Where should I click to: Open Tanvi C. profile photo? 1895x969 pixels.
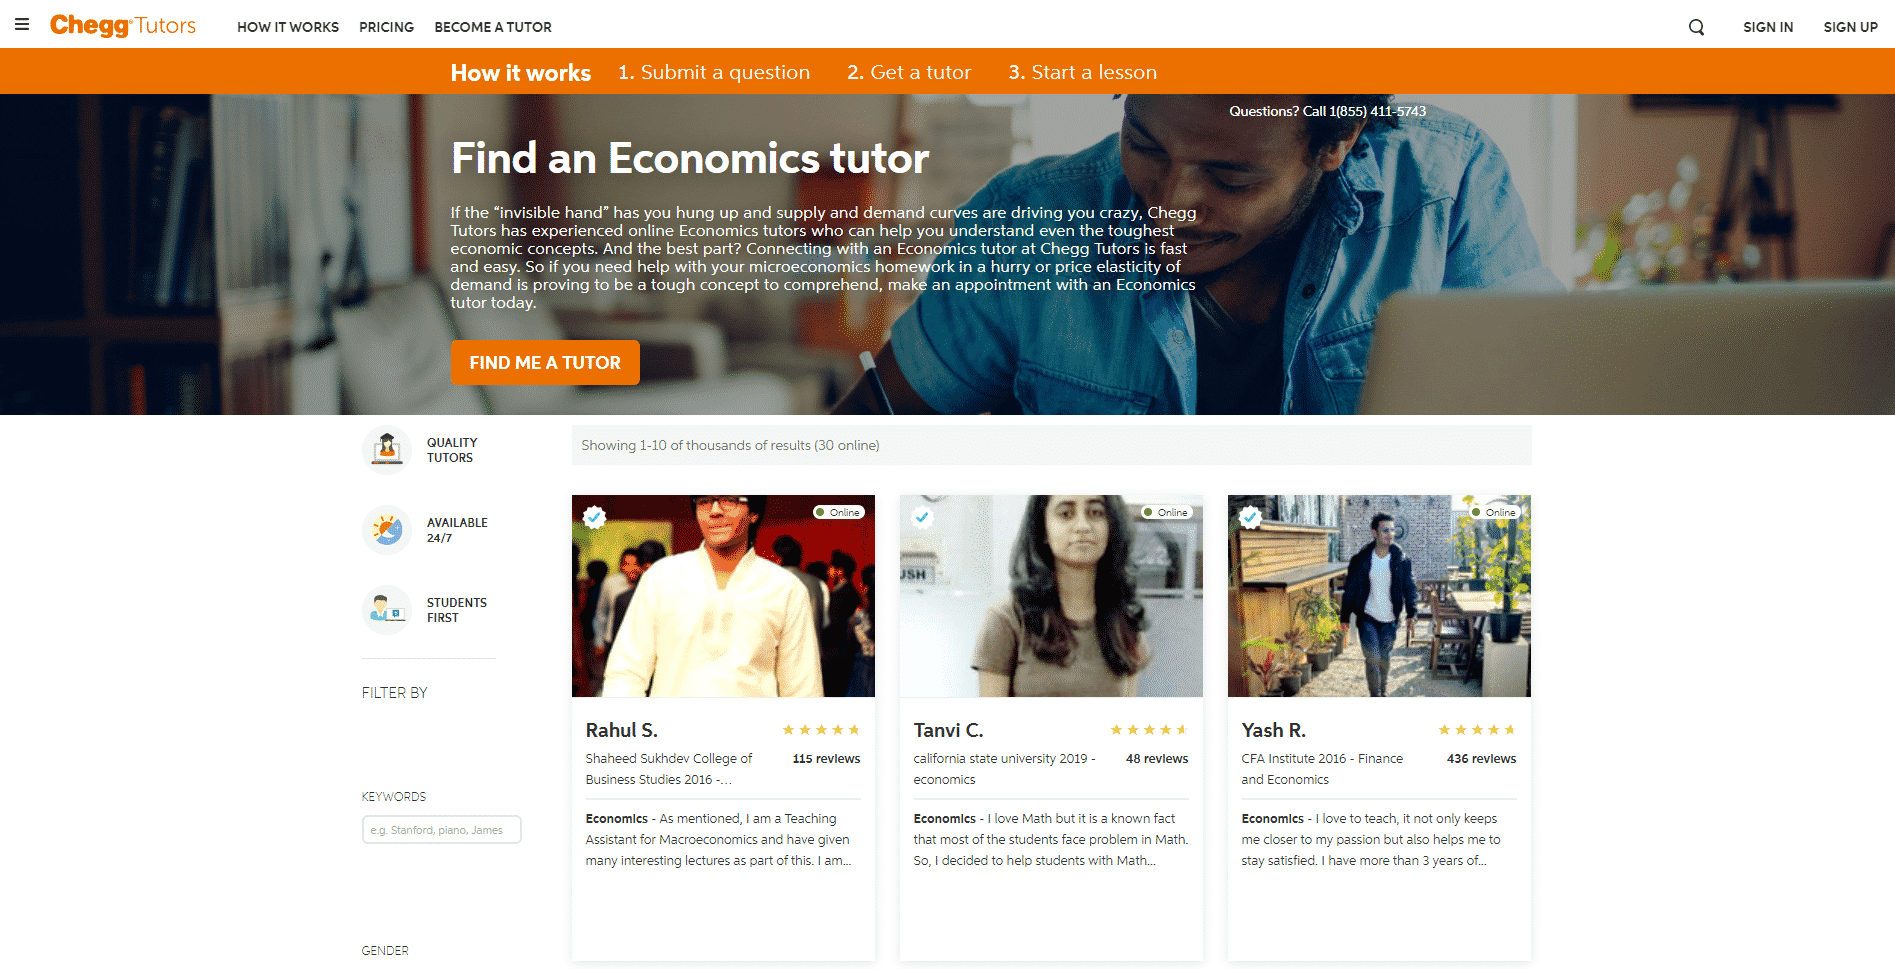1051,596
